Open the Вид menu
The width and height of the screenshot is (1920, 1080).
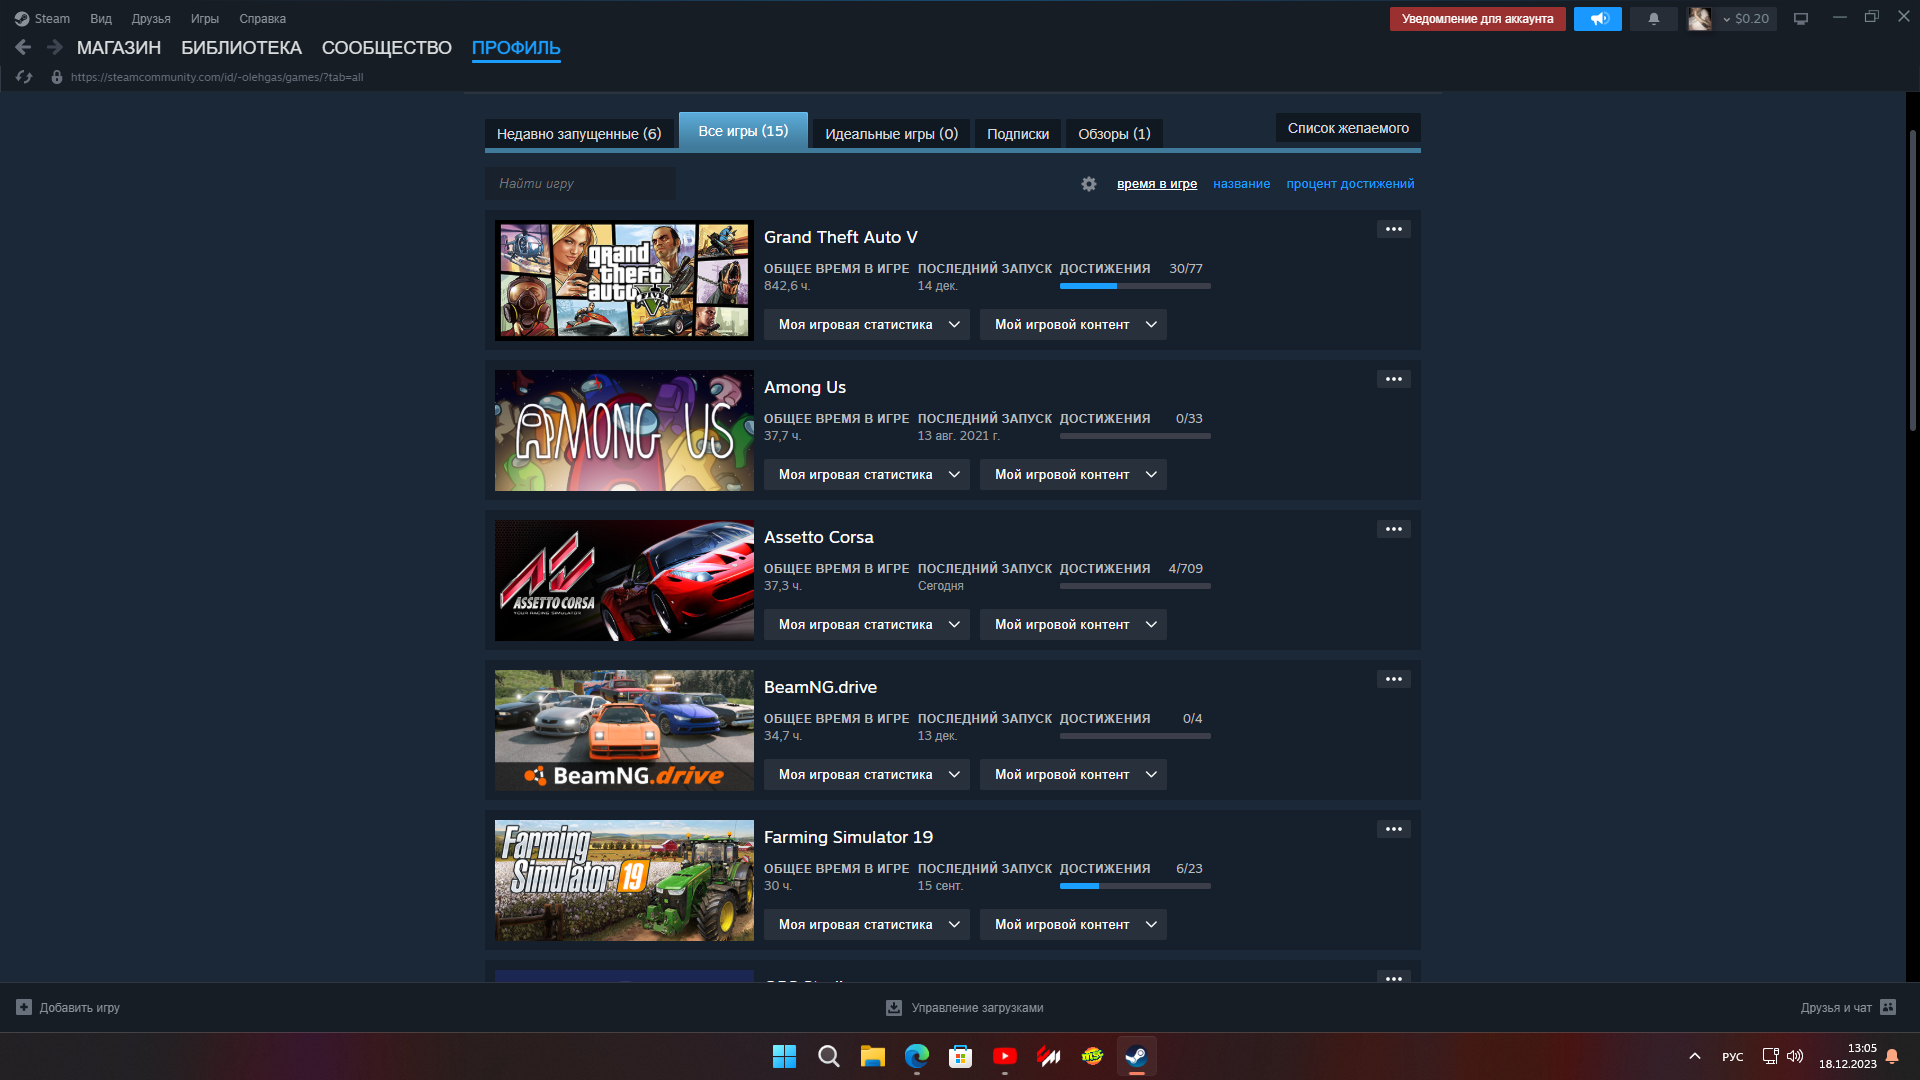point(101,19)
